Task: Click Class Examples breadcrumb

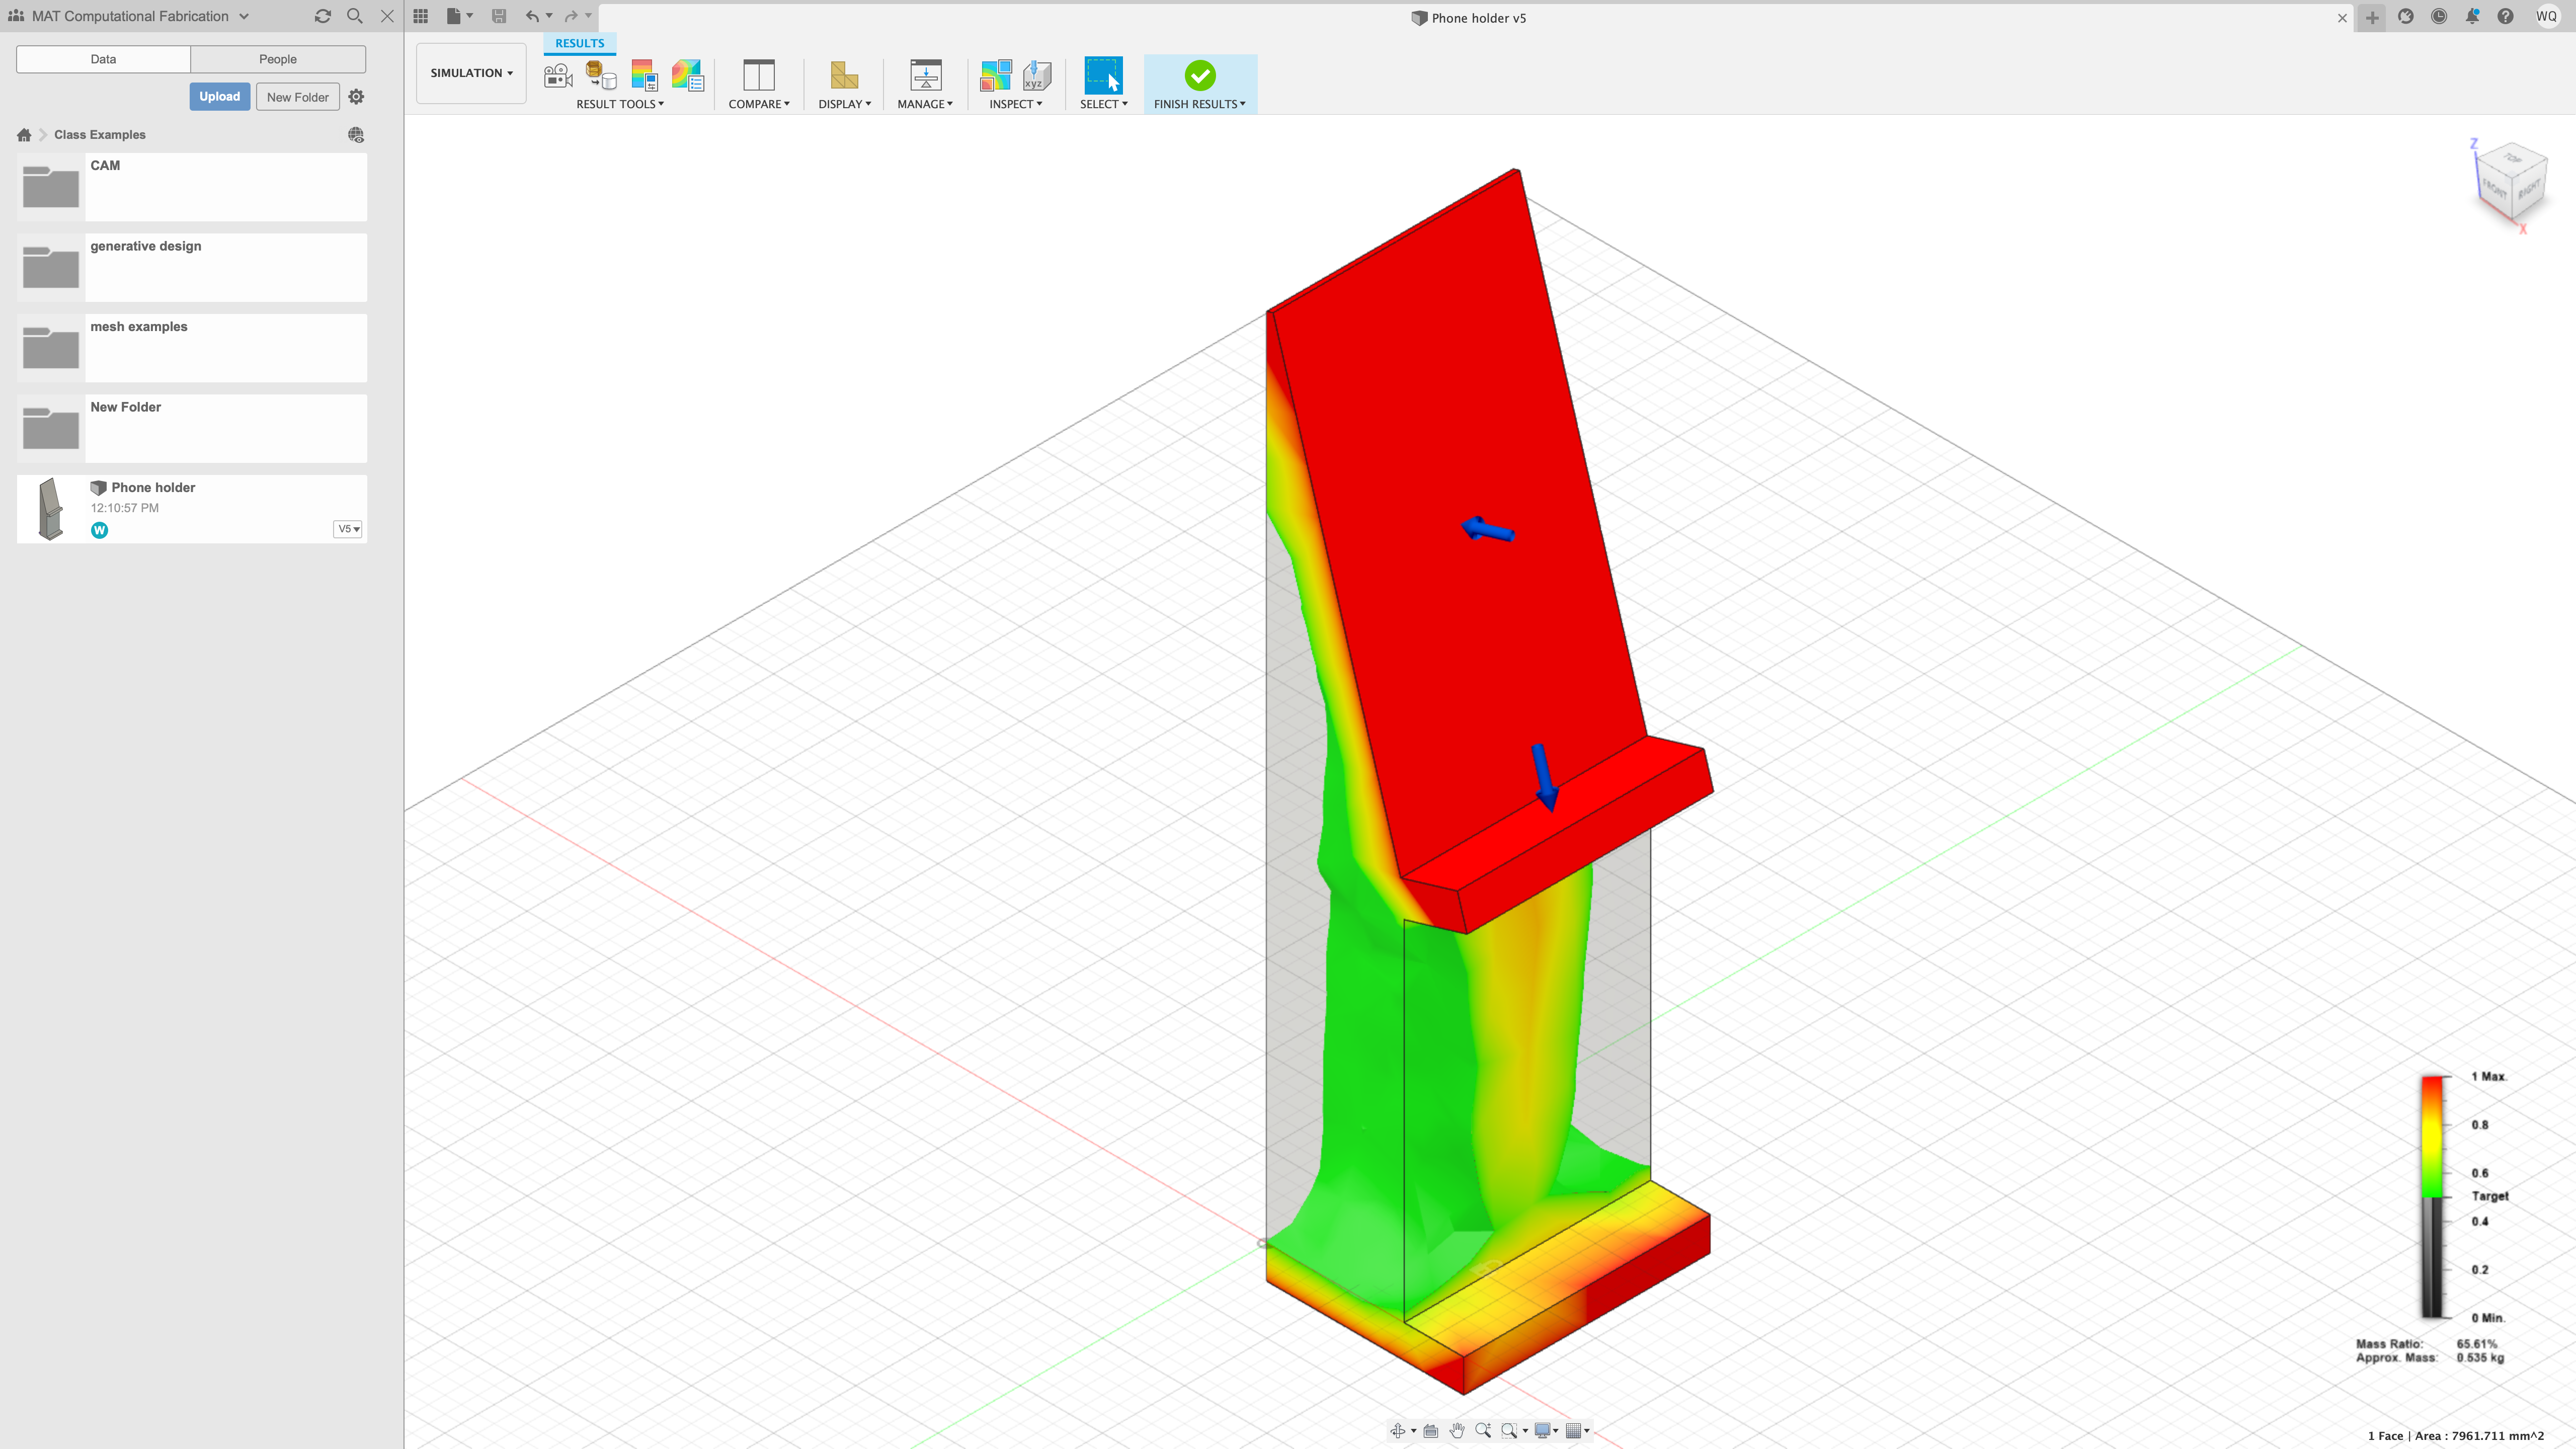Action: (100, 135)
